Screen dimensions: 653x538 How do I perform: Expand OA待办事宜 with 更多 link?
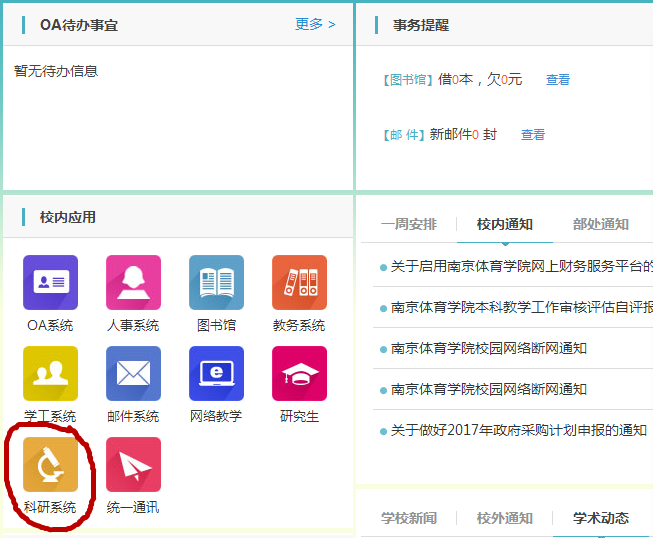click(315, 24)
